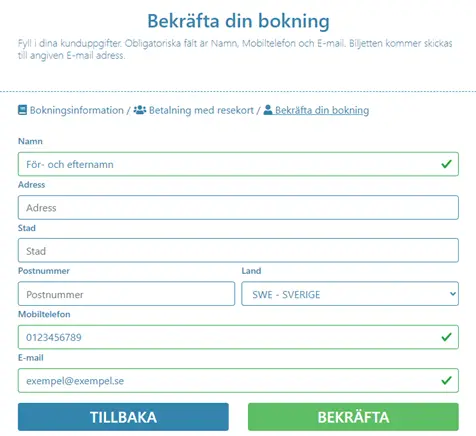
Task: Click the green checkmark in the E-mail field
Action: coord(446,380)
